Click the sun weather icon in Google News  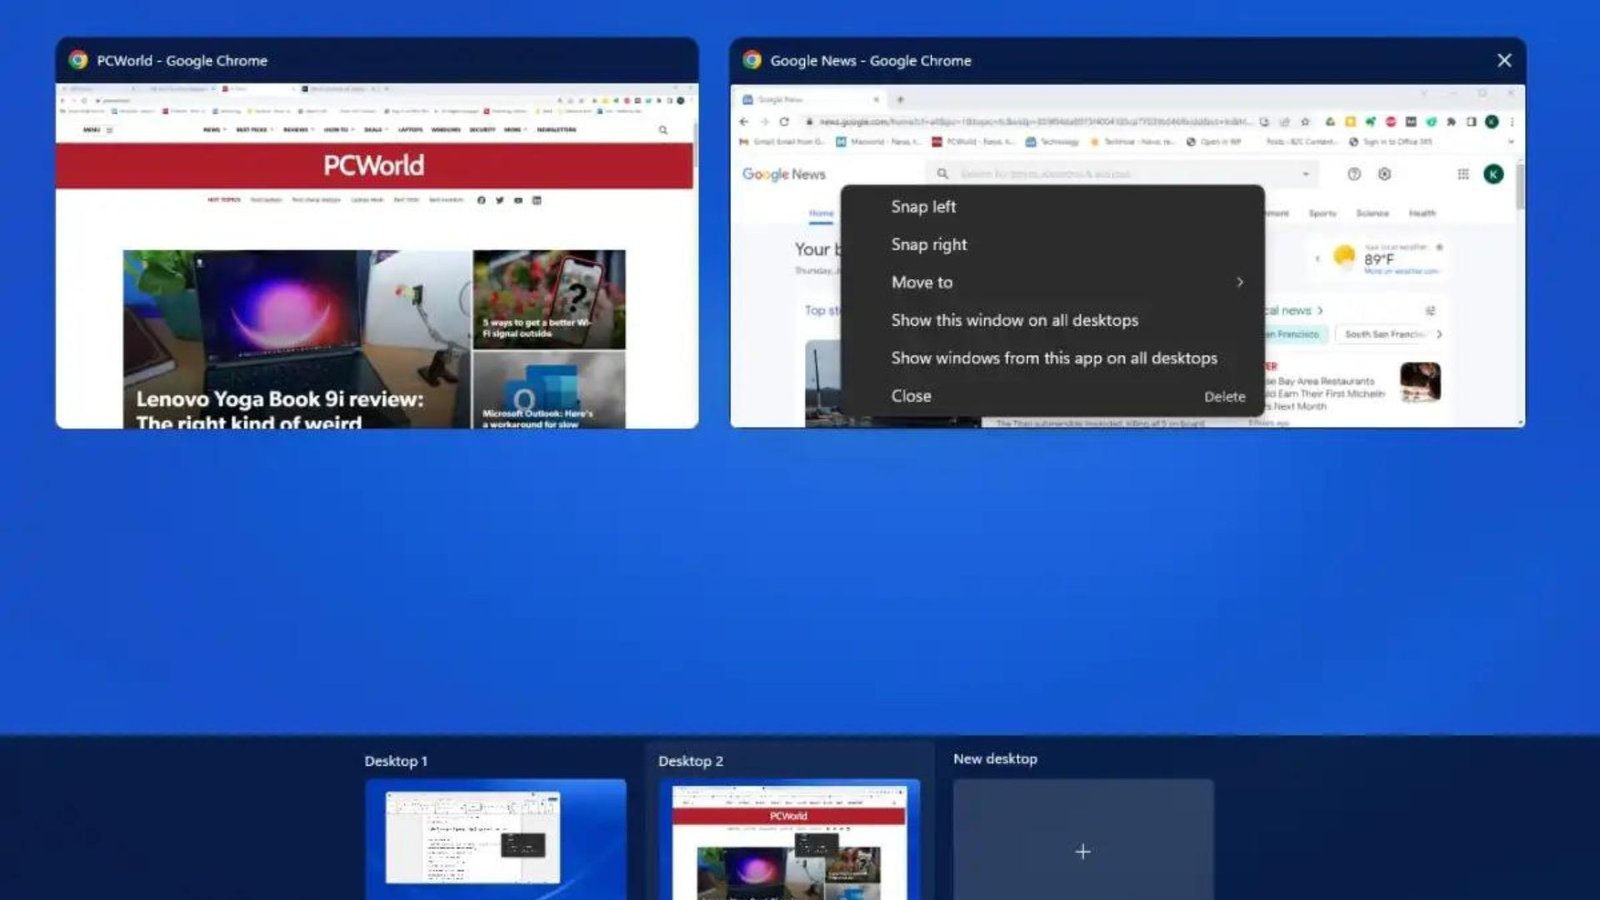tap(1344, 257)
